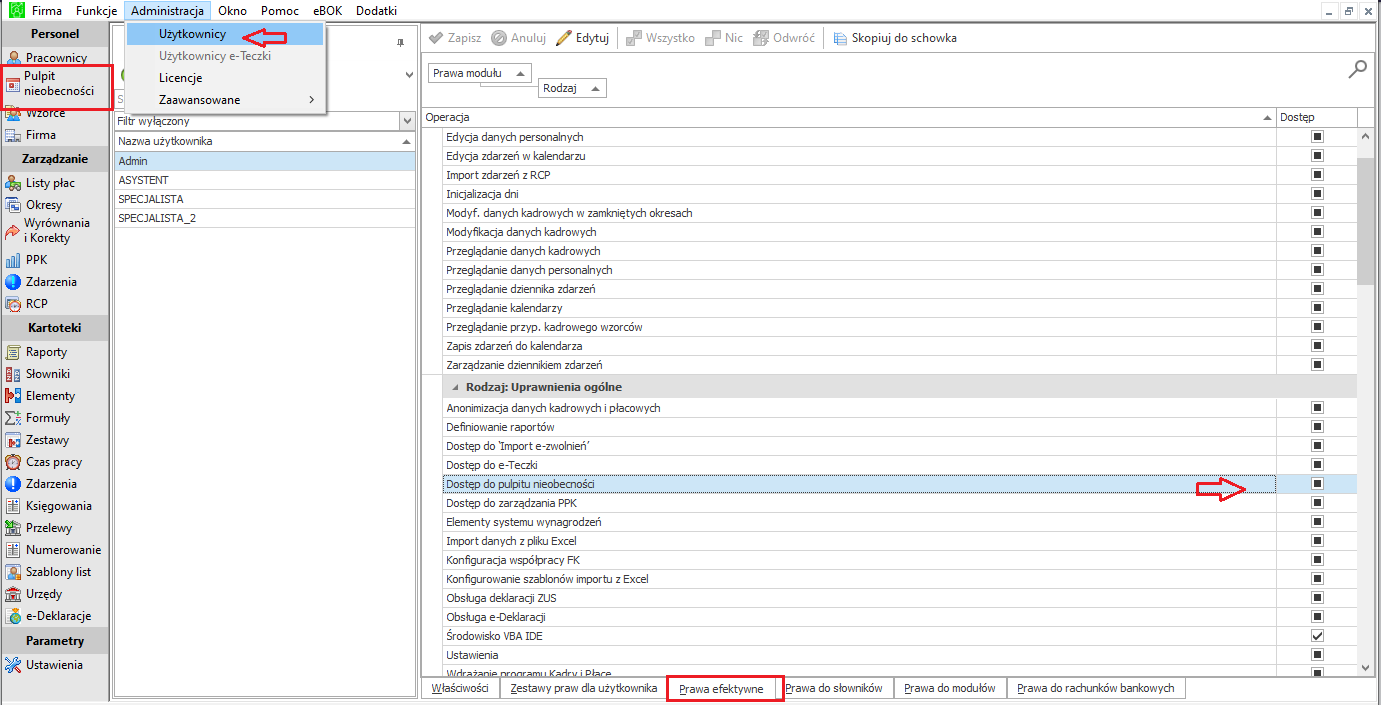Click the Zapisz toolbar button
The width and height of the screenshot is (1389, 714).
pos(455,38)
